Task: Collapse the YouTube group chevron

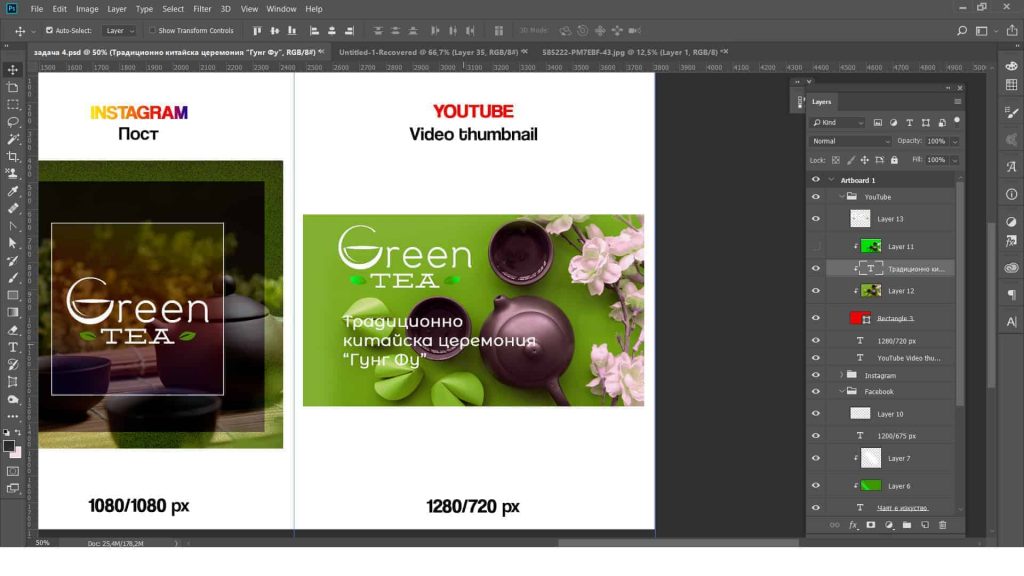Action: click(x=842, y=197)
